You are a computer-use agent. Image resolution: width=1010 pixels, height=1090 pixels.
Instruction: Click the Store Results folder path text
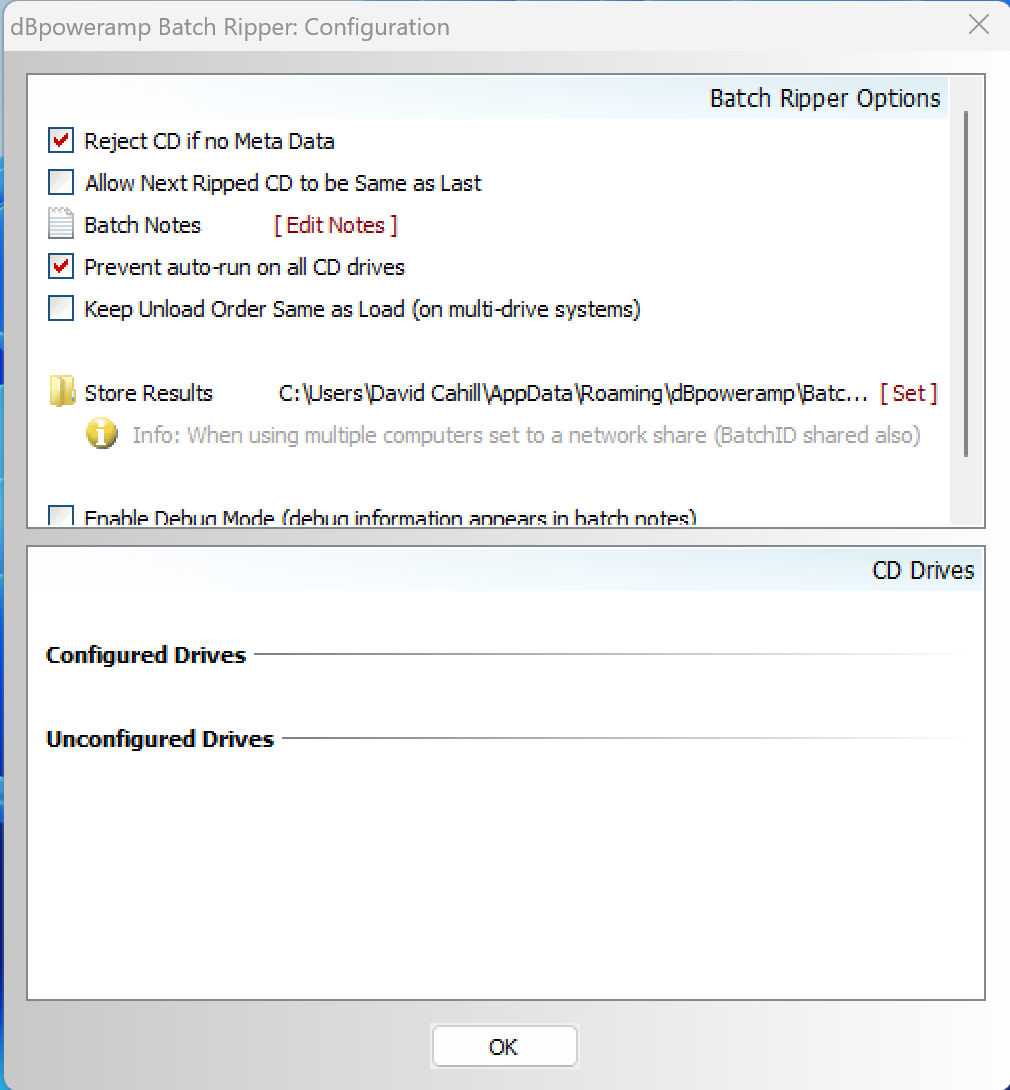572,393
